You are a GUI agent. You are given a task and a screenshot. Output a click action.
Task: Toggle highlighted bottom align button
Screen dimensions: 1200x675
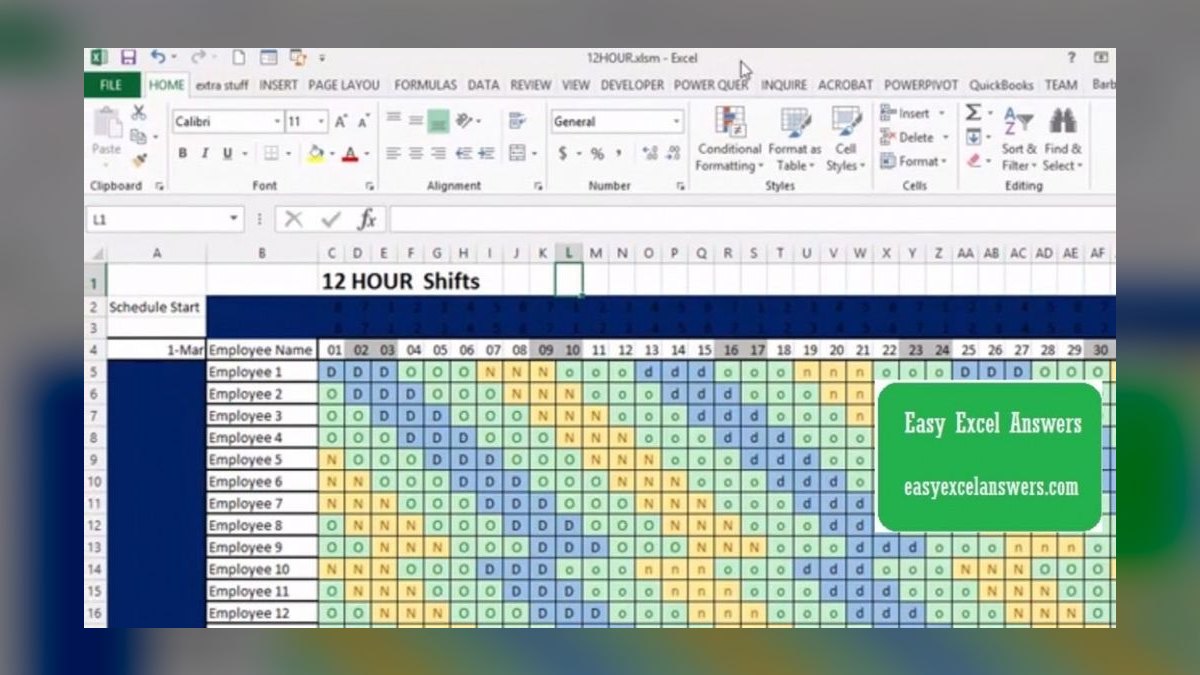(x=438, y=121)
